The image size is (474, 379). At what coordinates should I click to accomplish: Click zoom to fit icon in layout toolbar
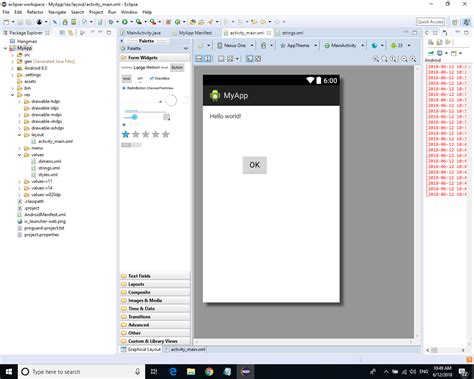pyautogui.click(x=384, y=59)
